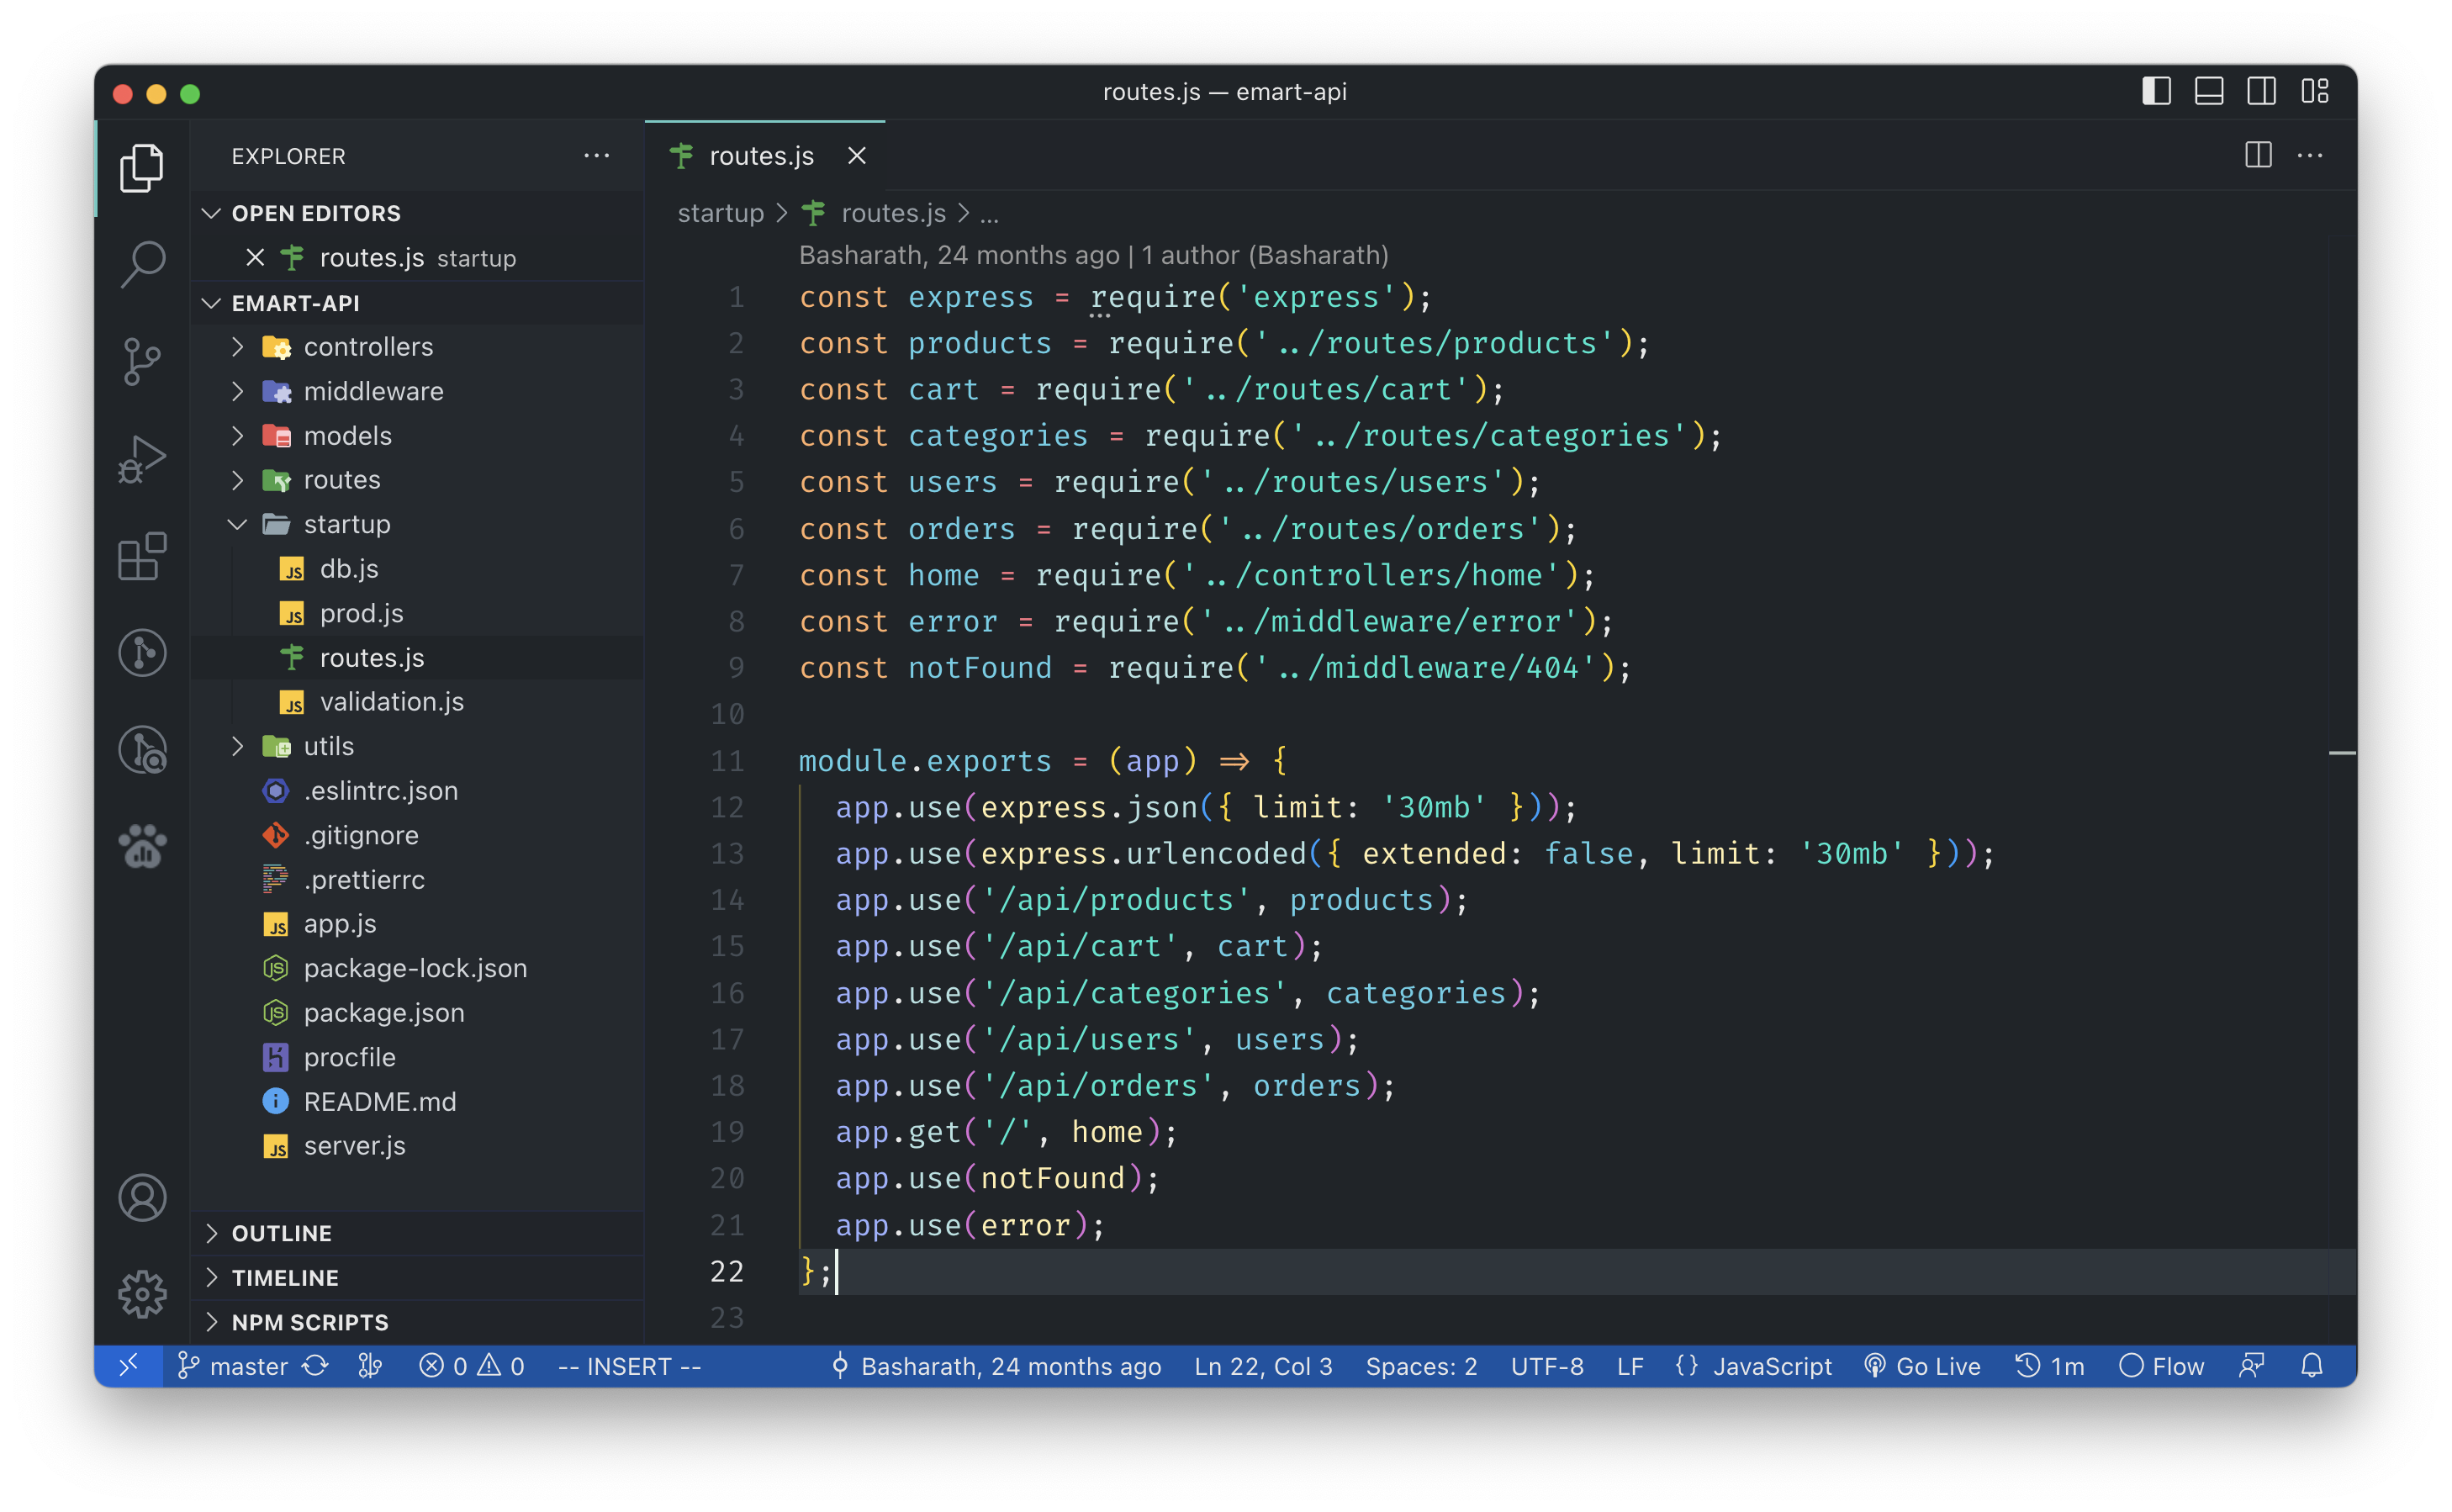Change JavaScript language mode in status bar

1771,1366
